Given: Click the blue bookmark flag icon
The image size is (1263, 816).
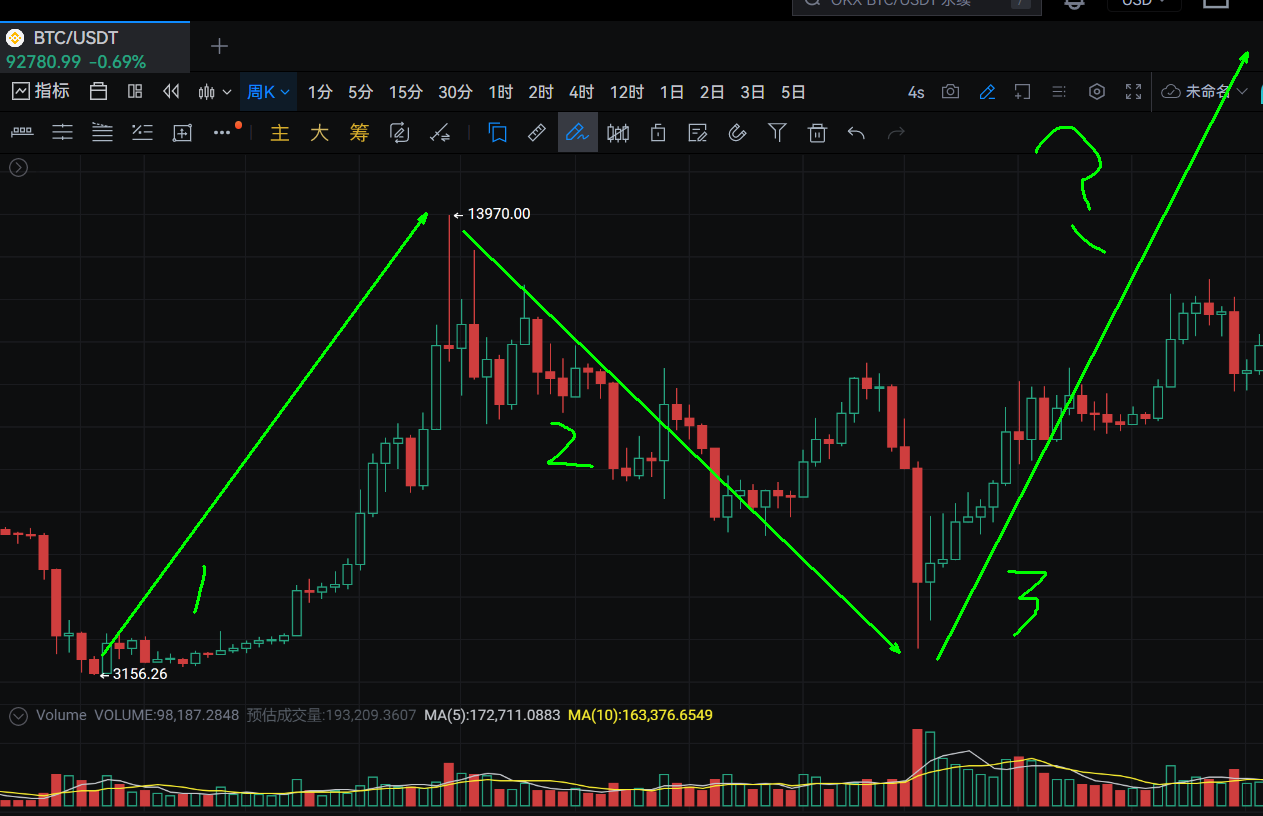Looking at the screenshot, I should (497, 132).
